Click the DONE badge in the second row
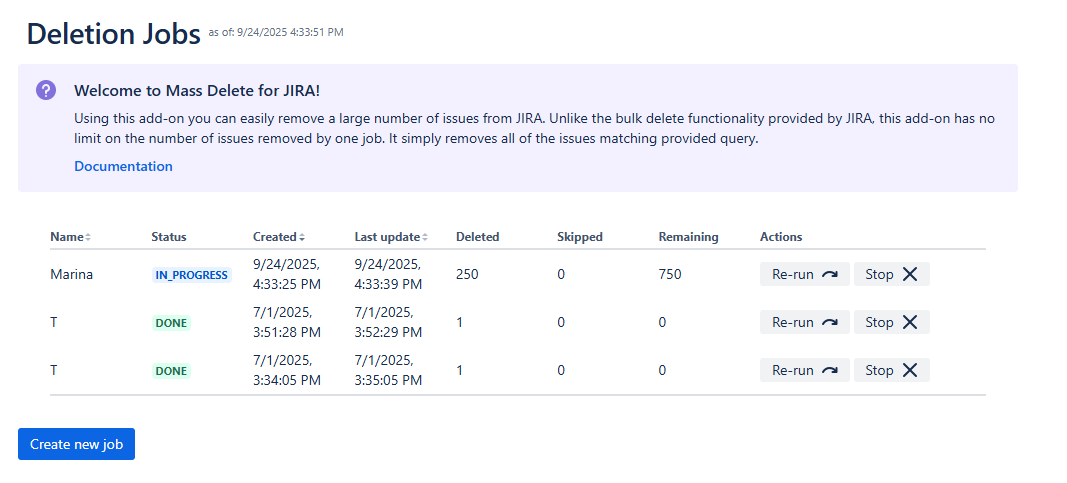Screen dimensions: 1067x483 coord(171,323)
